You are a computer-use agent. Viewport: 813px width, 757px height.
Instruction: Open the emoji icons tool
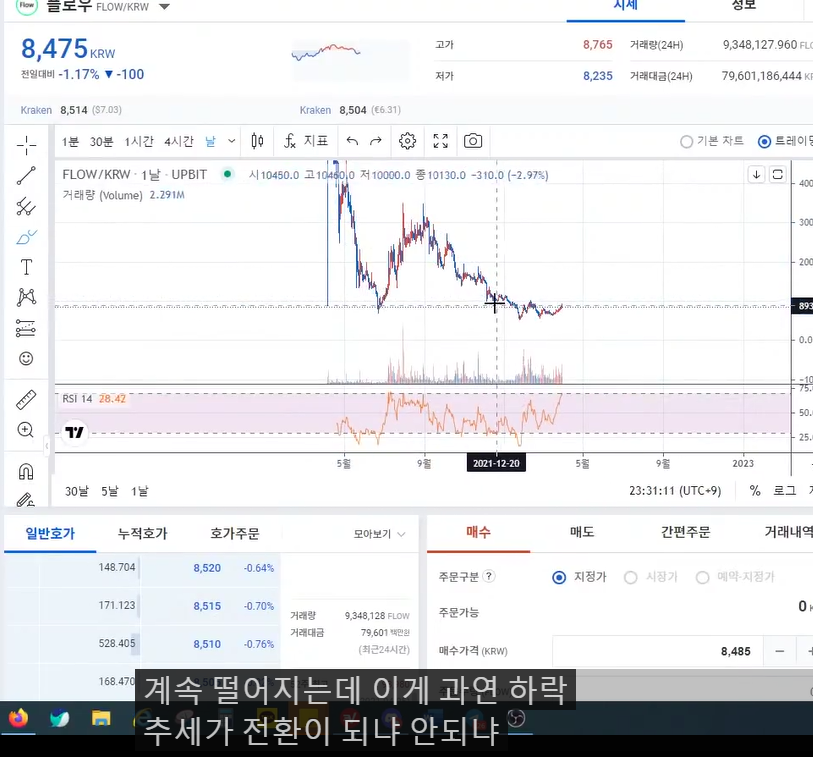tap(26, 358)
